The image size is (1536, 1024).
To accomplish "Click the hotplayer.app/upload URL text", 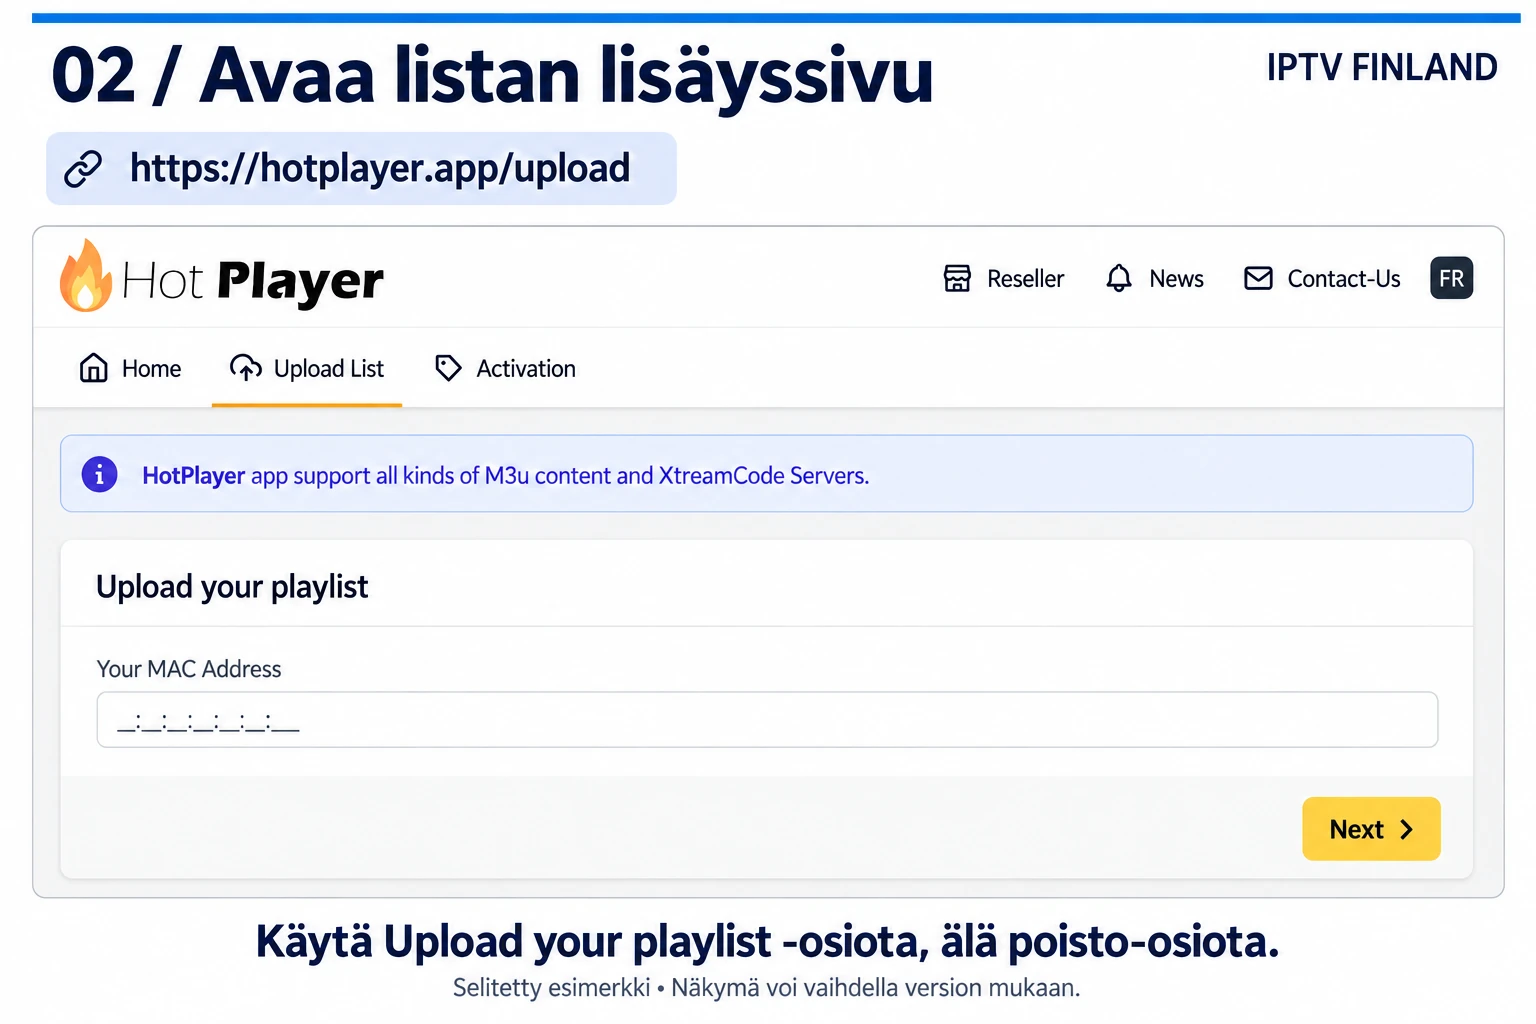I will click(x=380, y=169).
